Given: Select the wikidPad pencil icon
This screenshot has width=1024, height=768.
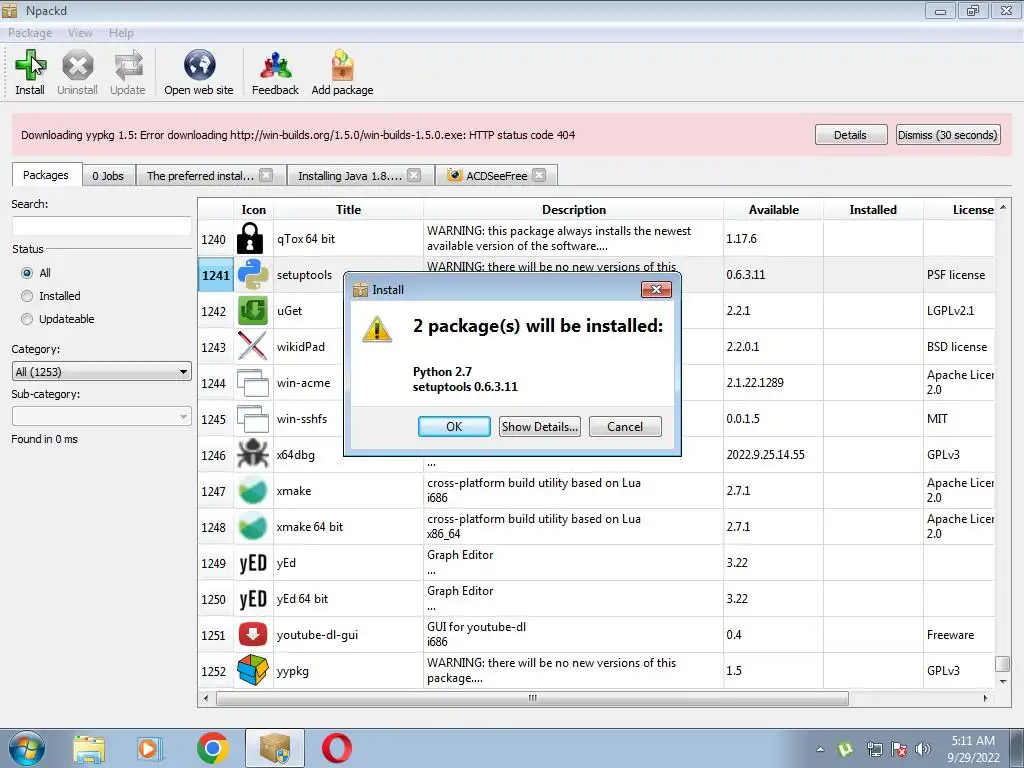Looking at the screenshot, I should [252, 347].
